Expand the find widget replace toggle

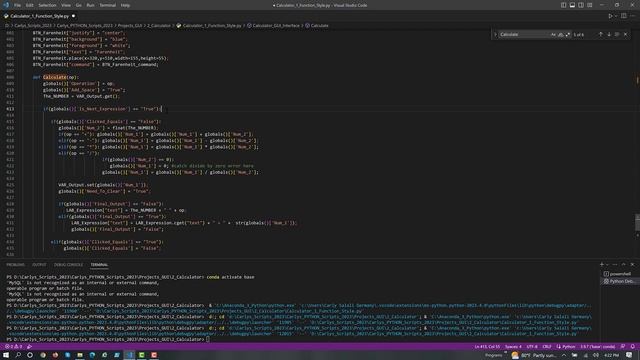(496, 35)
